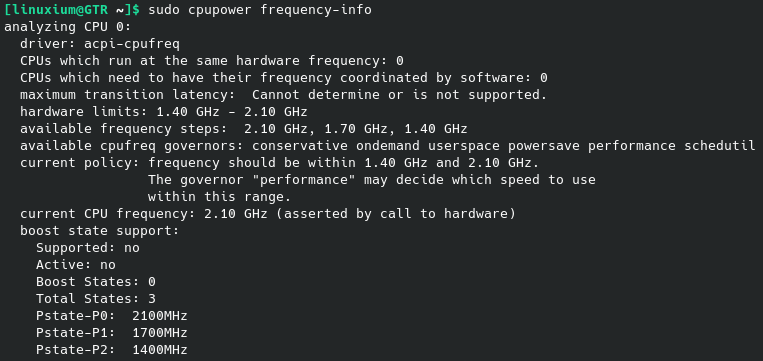Screen dimensions: 763x361
Task: Click the 'conservative' governor word
Action: tap(300, 146)
